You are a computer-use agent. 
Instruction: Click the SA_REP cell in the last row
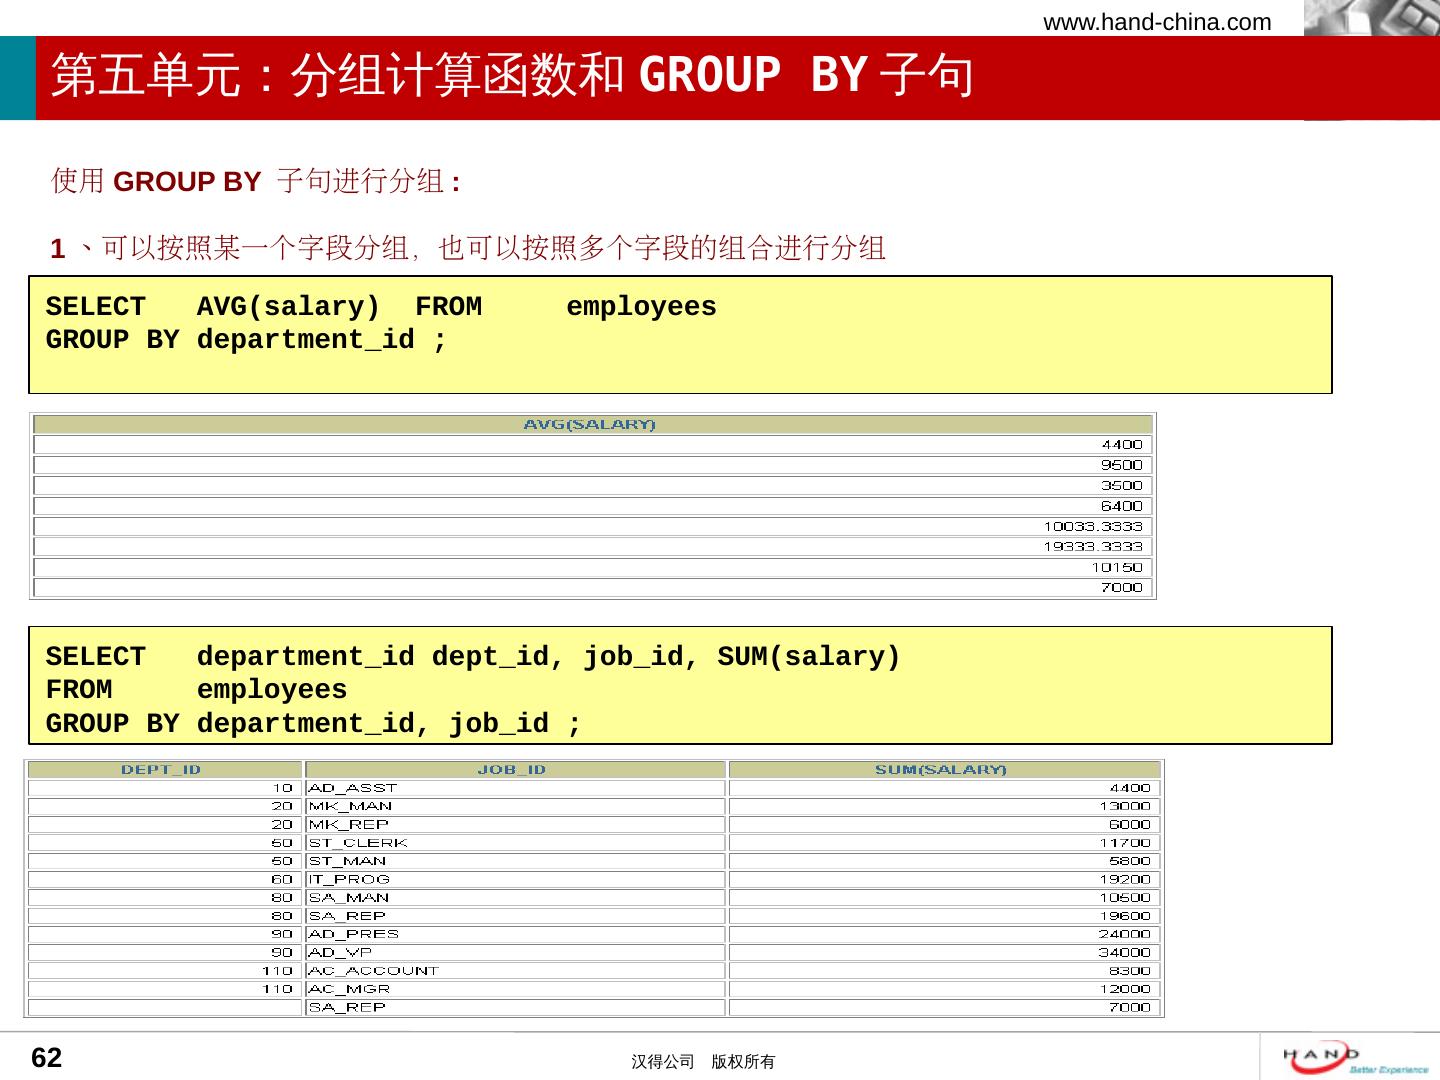pyautogui.click(x=515, y=1008)
